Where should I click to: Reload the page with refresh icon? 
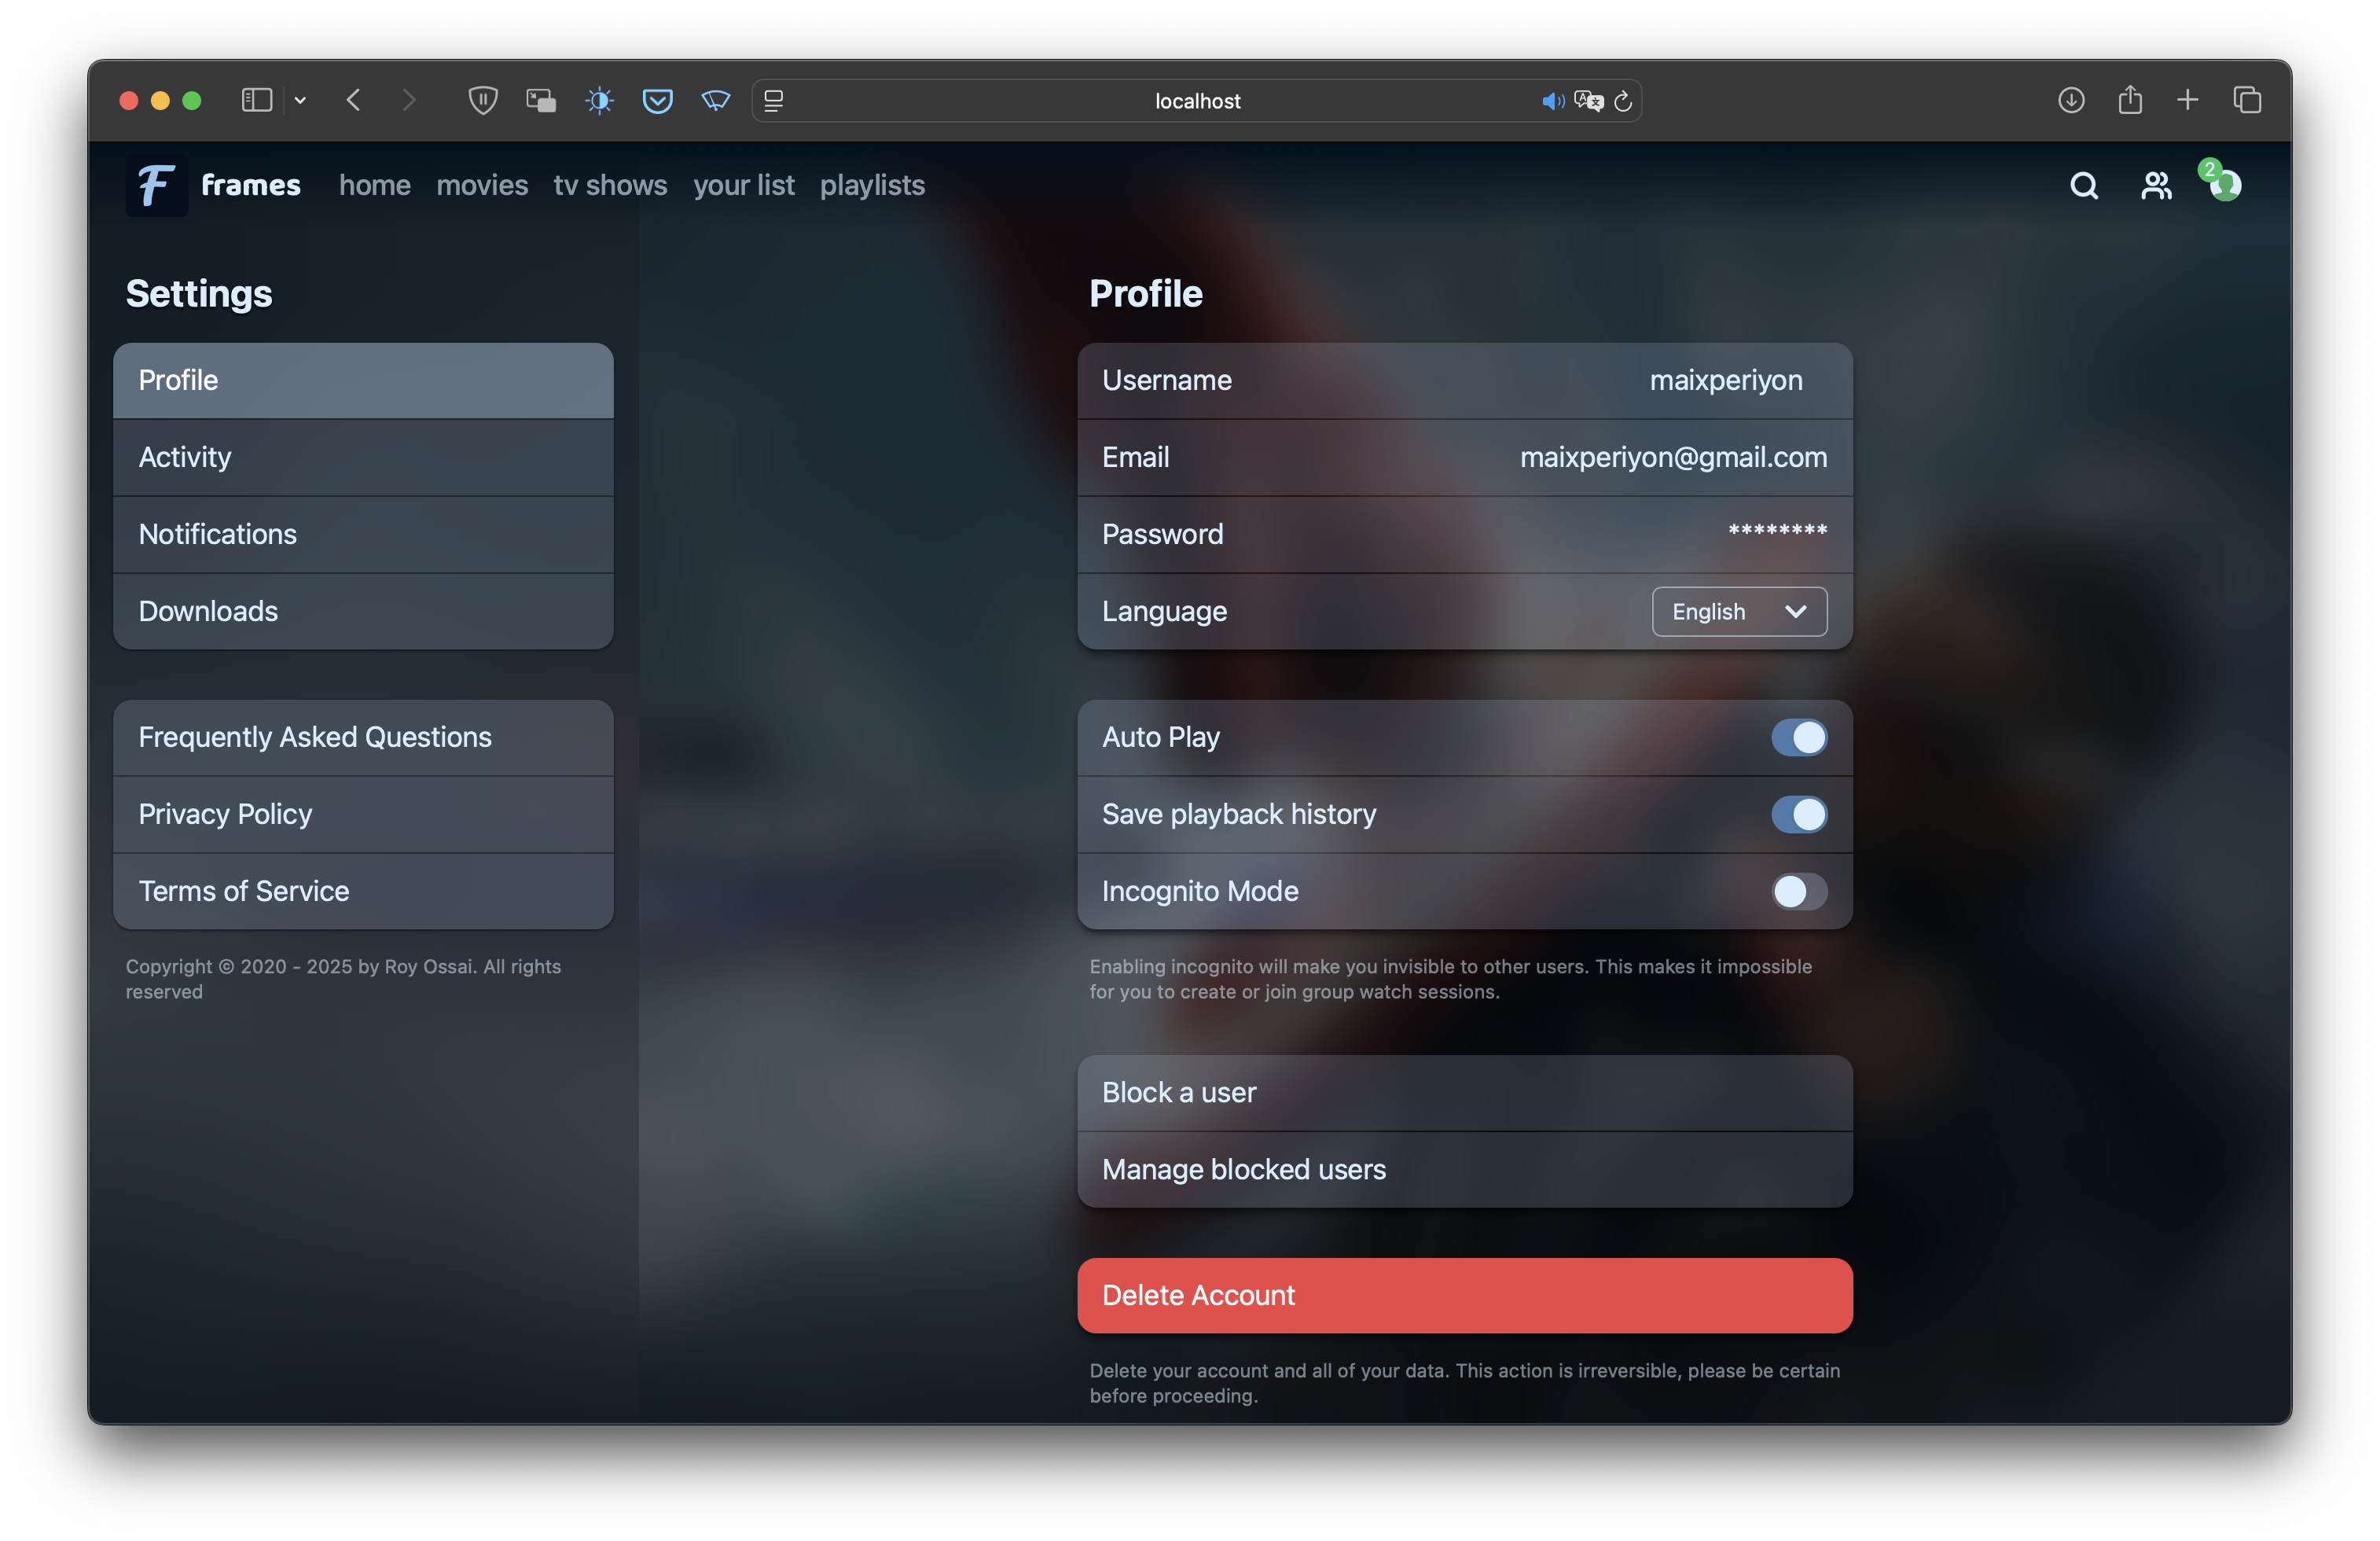coord(1623,101)
